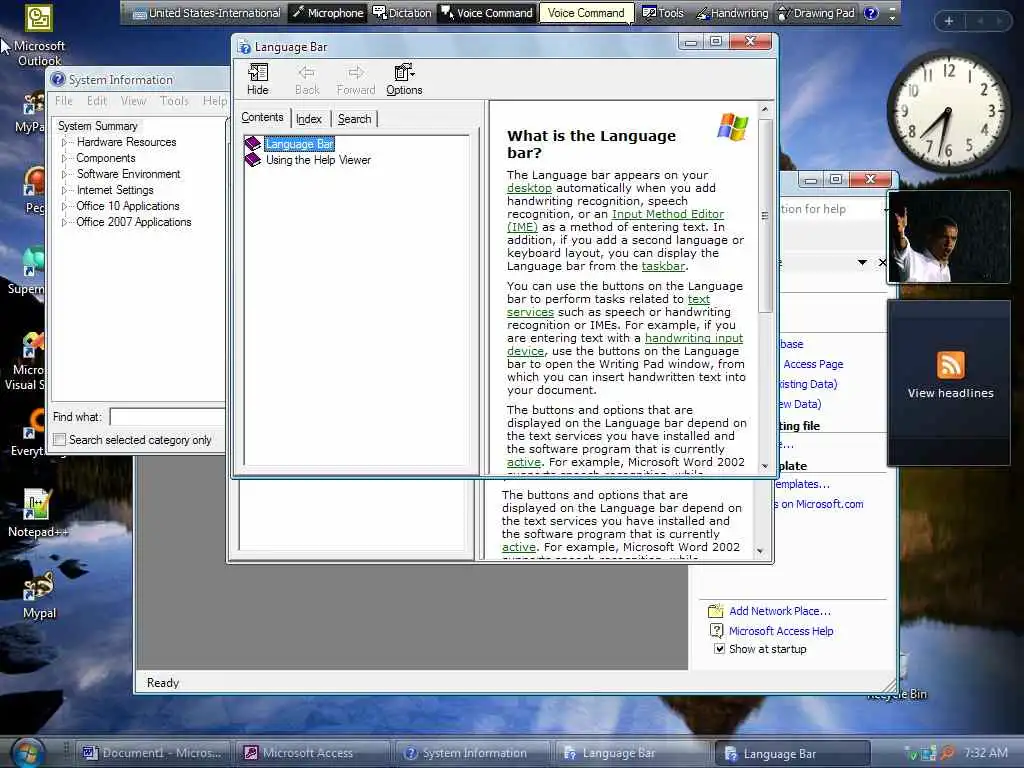The height and width of the screenshot is (768, 1024).
Task: Open the Notepad++ desktop icon
Action: pyautogui.click(x=37, y=513)
